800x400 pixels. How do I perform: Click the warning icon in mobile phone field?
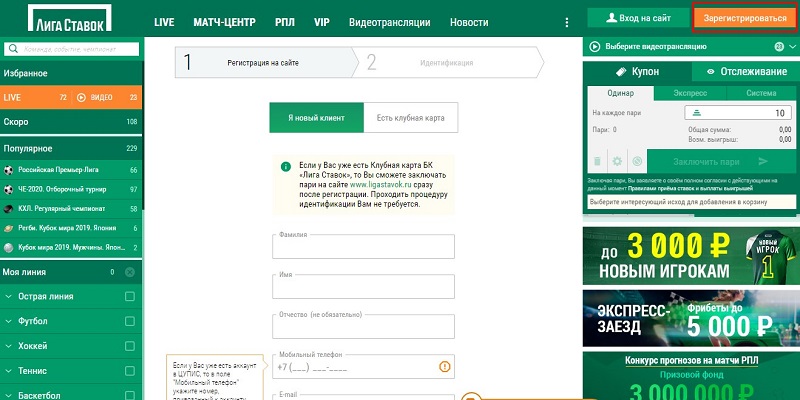444,367
